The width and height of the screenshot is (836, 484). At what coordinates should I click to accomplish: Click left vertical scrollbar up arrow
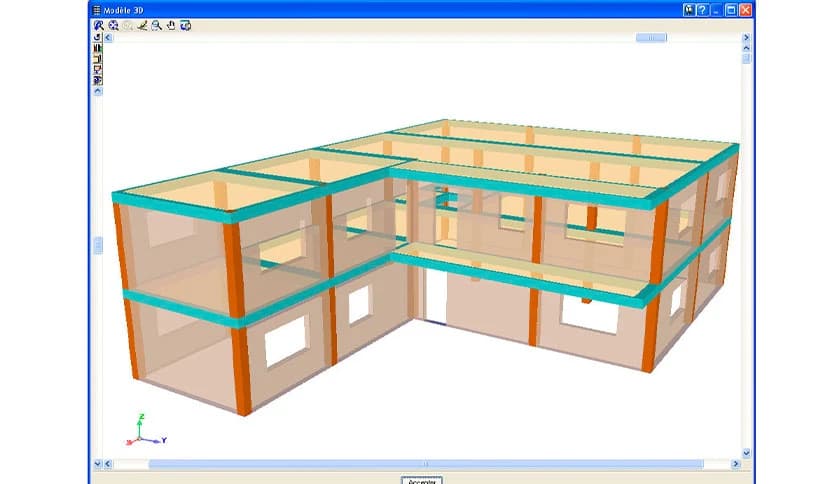98,91
